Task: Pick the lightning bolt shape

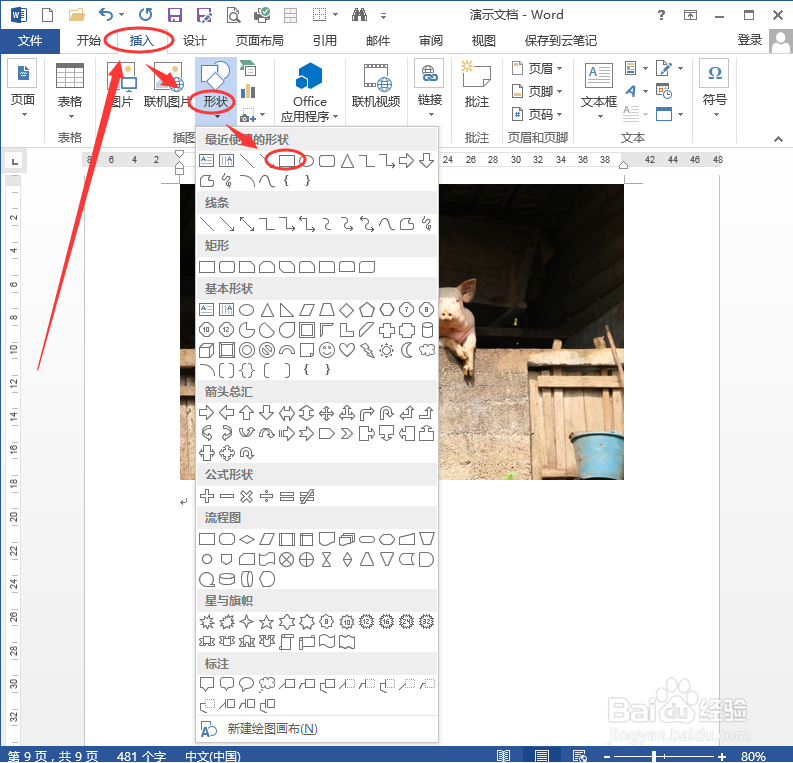Action: coord(367,350)
